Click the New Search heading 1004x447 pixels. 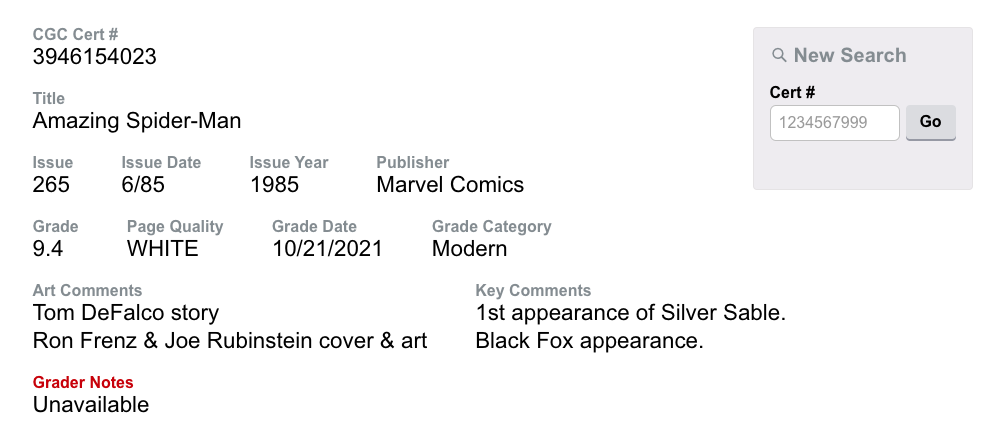849,56
